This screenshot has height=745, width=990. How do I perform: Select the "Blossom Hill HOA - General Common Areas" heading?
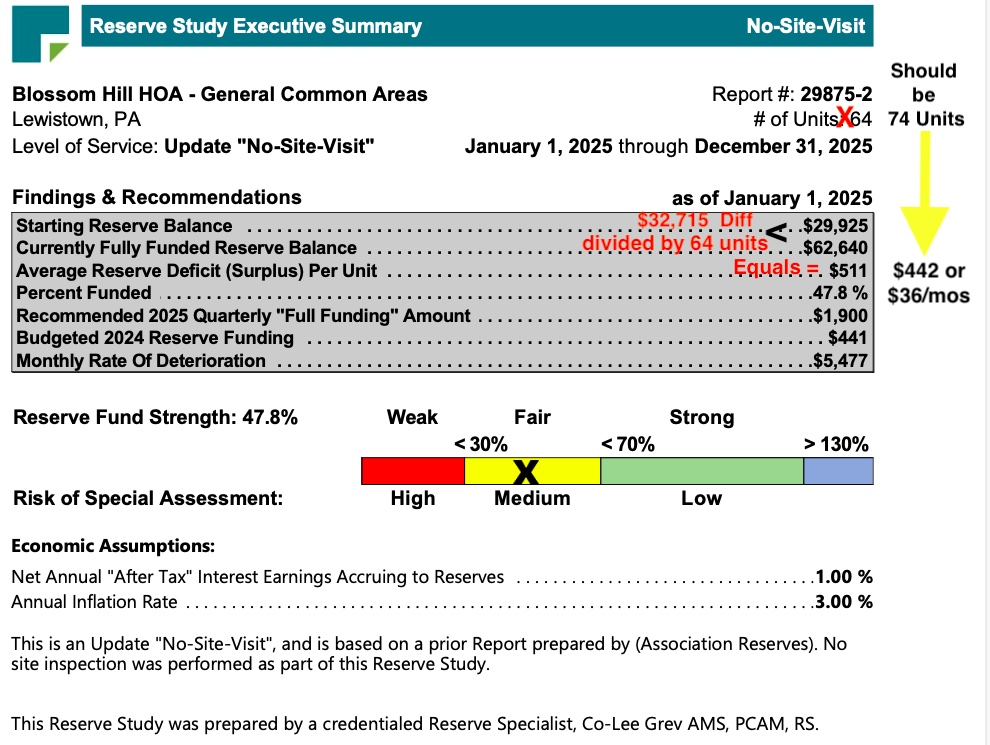pyautogui.click(x=220, y=94)
